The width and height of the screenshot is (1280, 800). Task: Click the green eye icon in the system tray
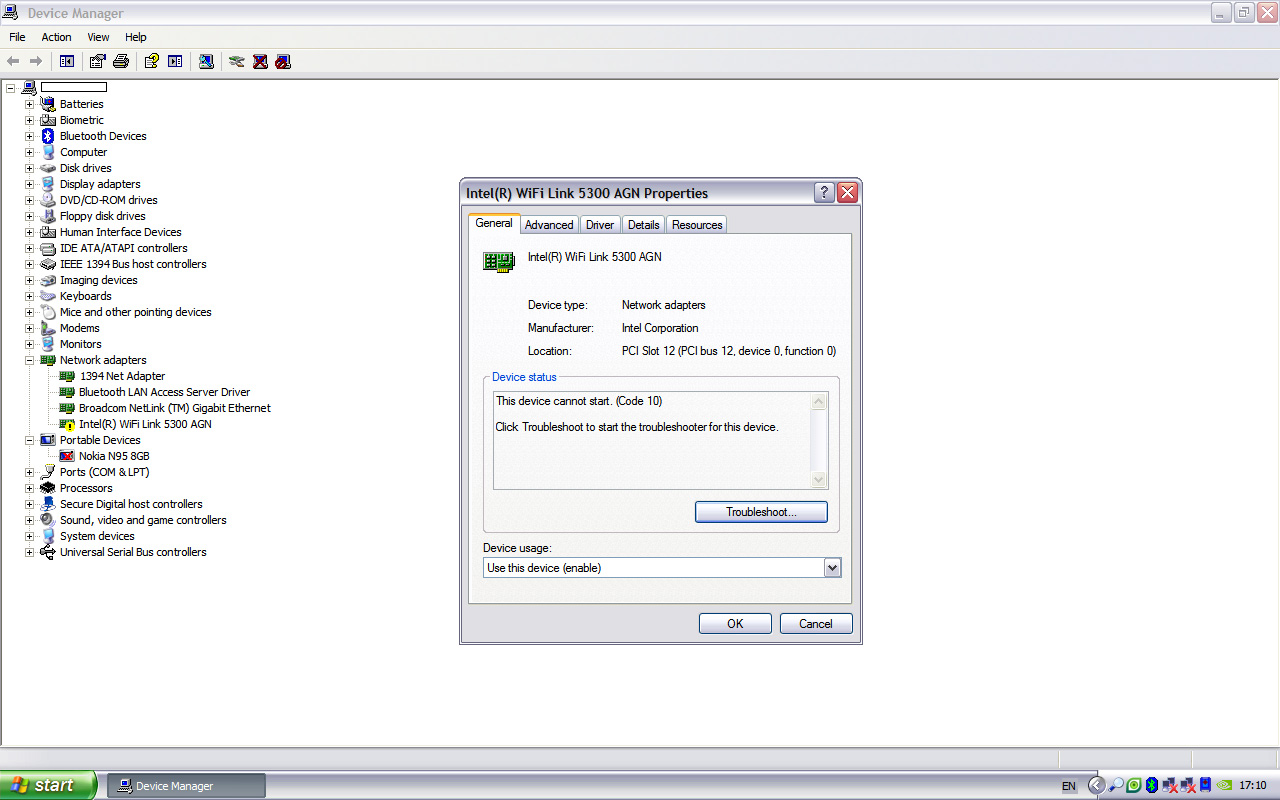(x=1134, y=786)
